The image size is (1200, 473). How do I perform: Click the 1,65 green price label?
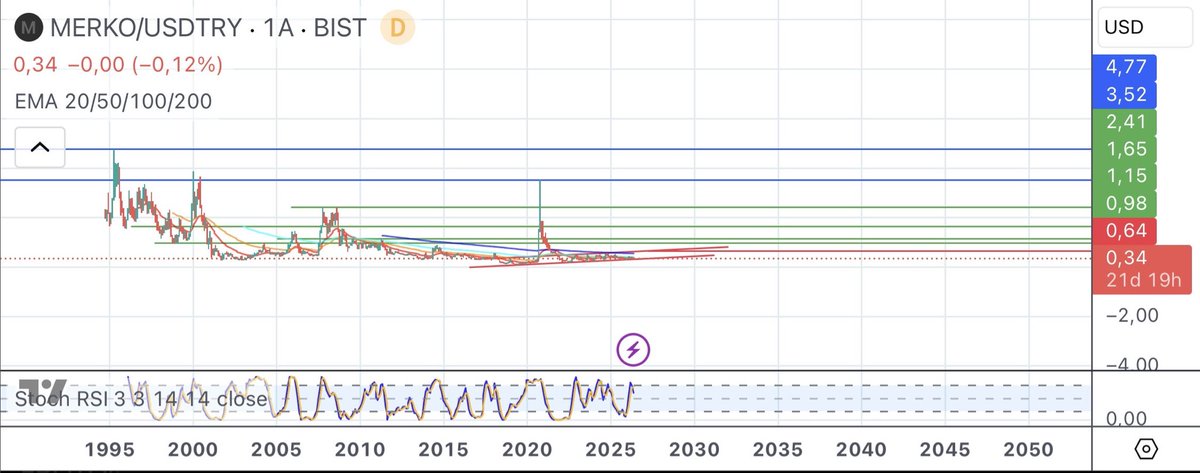click(1126, 150)
